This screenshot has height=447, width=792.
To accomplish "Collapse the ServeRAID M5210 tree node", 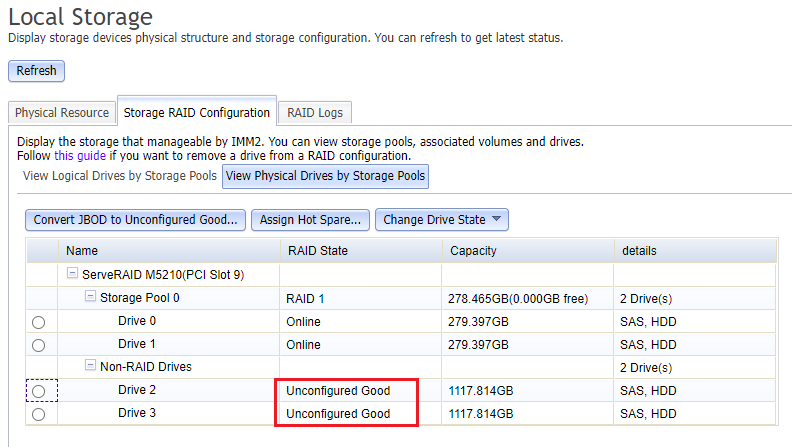I will [x=73, y=274].
